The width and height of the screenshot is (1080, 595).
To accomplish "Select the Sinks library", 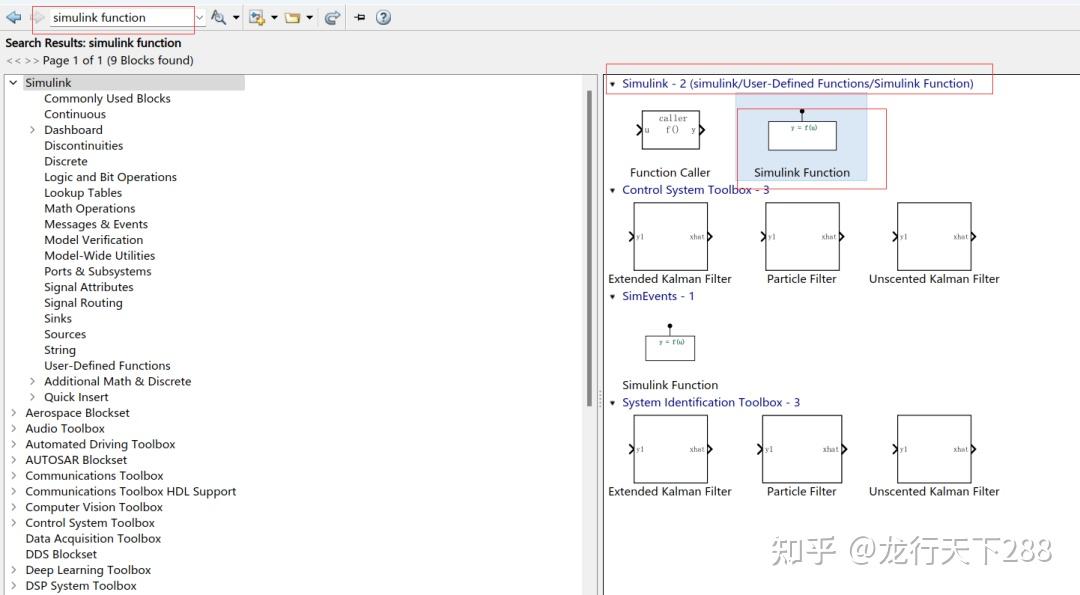I will pyautogui.click(x=58, y=318).
